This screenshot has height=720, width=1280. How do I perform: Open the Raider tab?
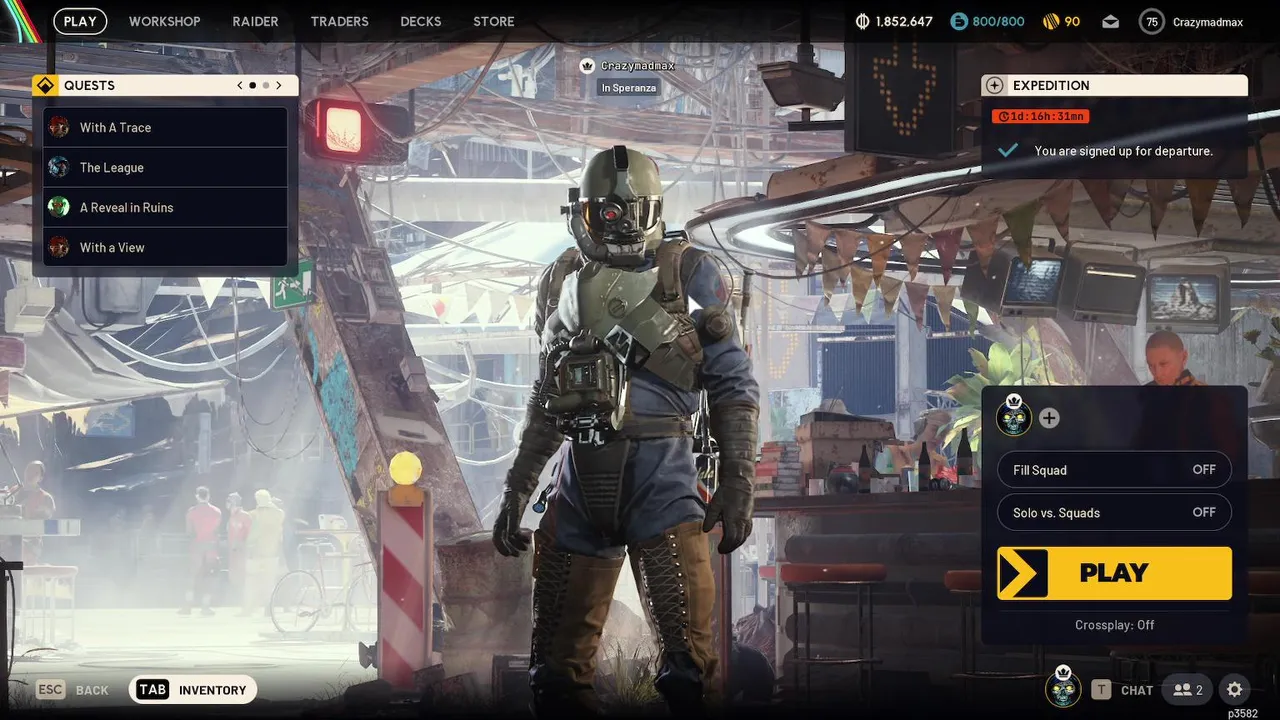click(256, 21)
